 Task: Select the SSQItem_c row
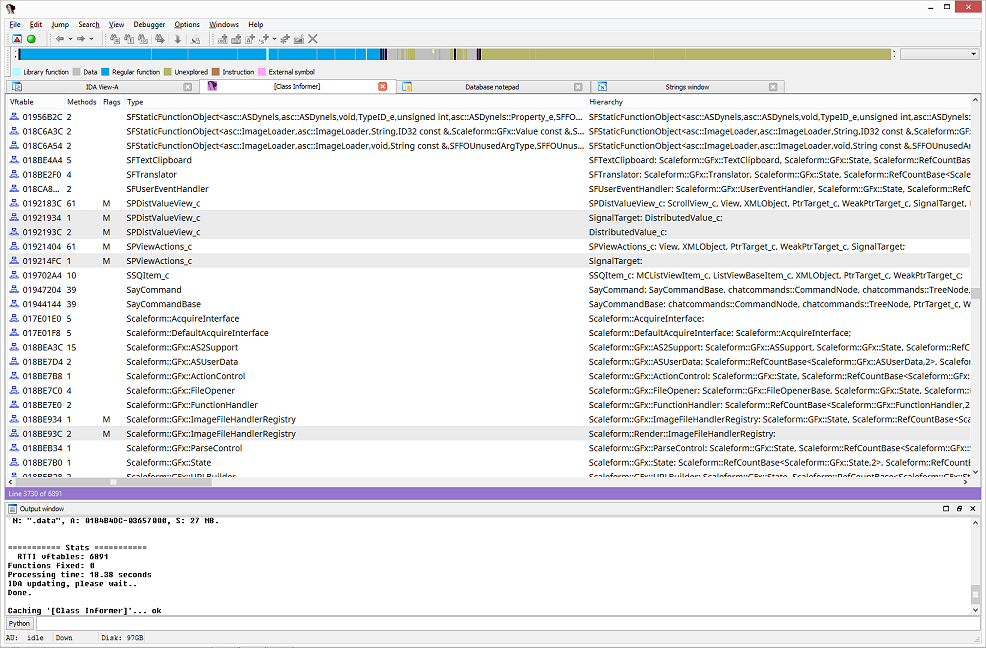(489, 275)
